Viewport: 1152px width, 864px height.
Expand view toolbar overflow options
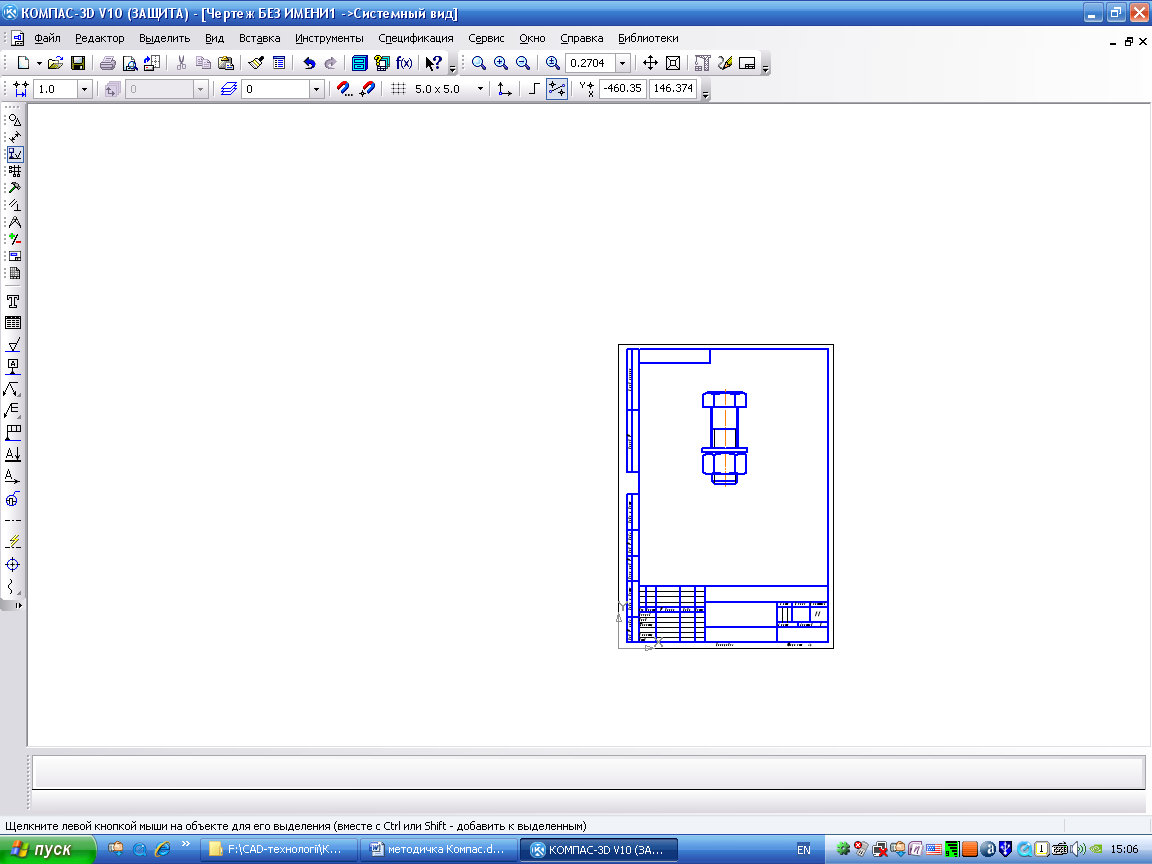tap(766, 68)
